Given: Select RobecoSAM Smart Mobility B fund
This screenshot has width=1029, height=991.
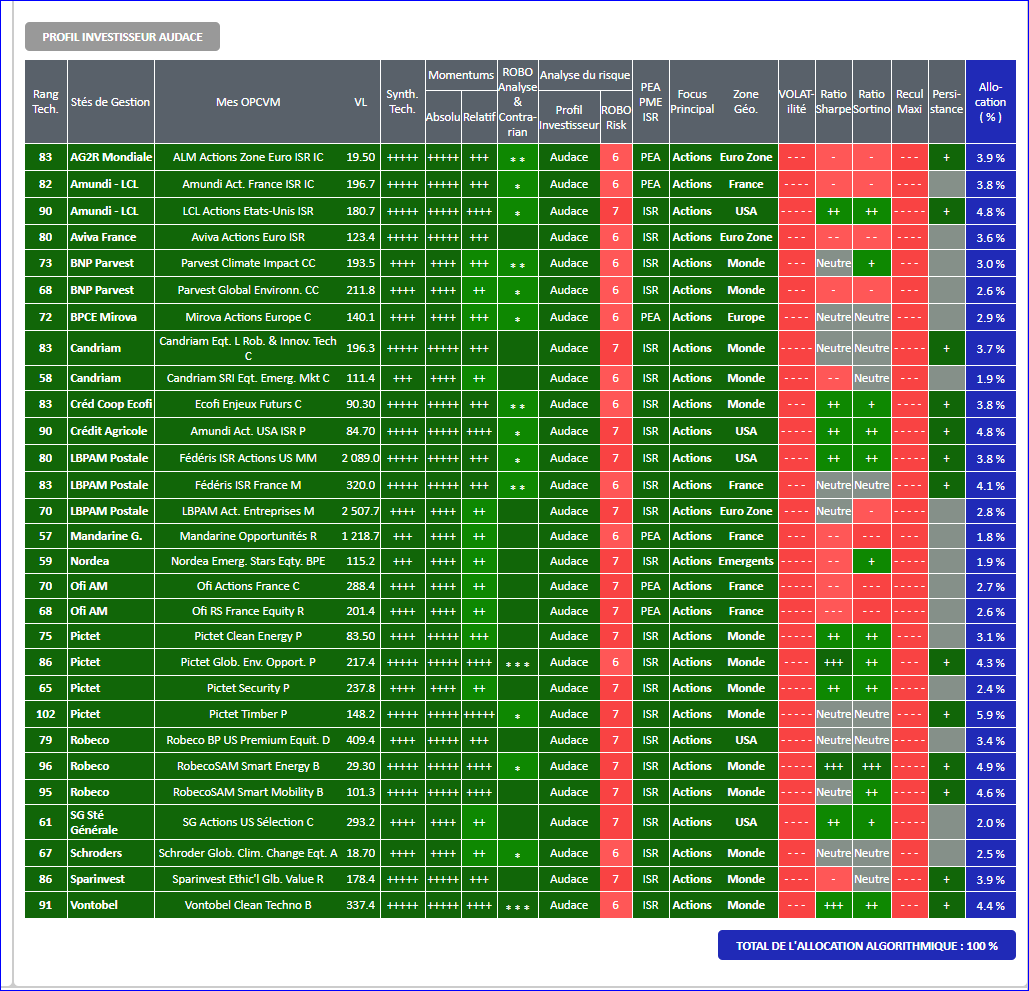Looking at the screenshot, I should coord(248,791).
